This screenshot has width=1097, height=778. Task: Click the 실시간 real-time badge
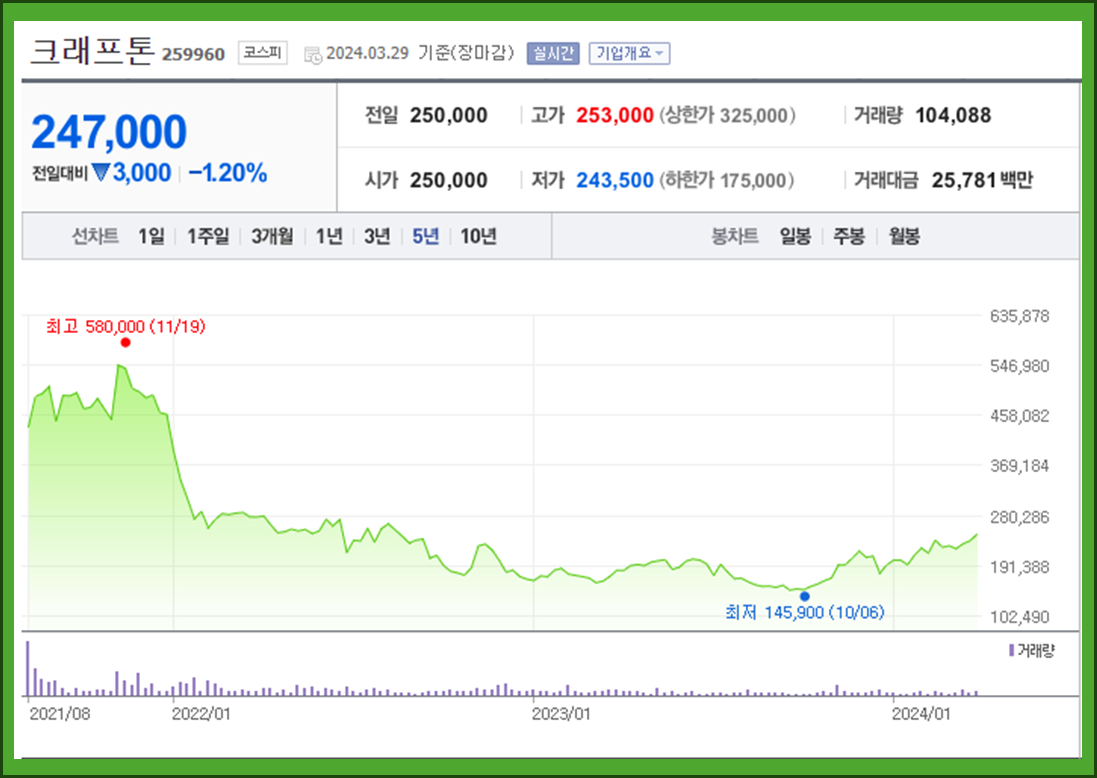point(553,53)
